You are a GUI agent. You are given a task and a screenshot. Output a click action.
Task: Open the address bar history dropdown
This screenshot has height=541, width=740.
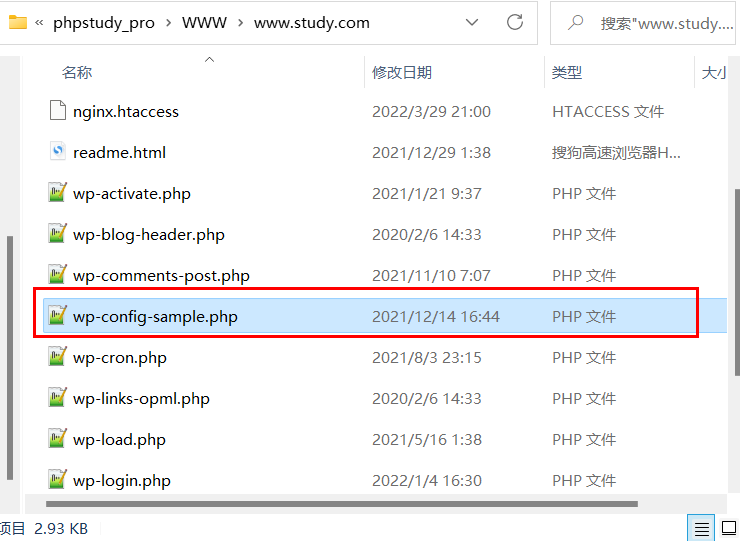point(472,22)
